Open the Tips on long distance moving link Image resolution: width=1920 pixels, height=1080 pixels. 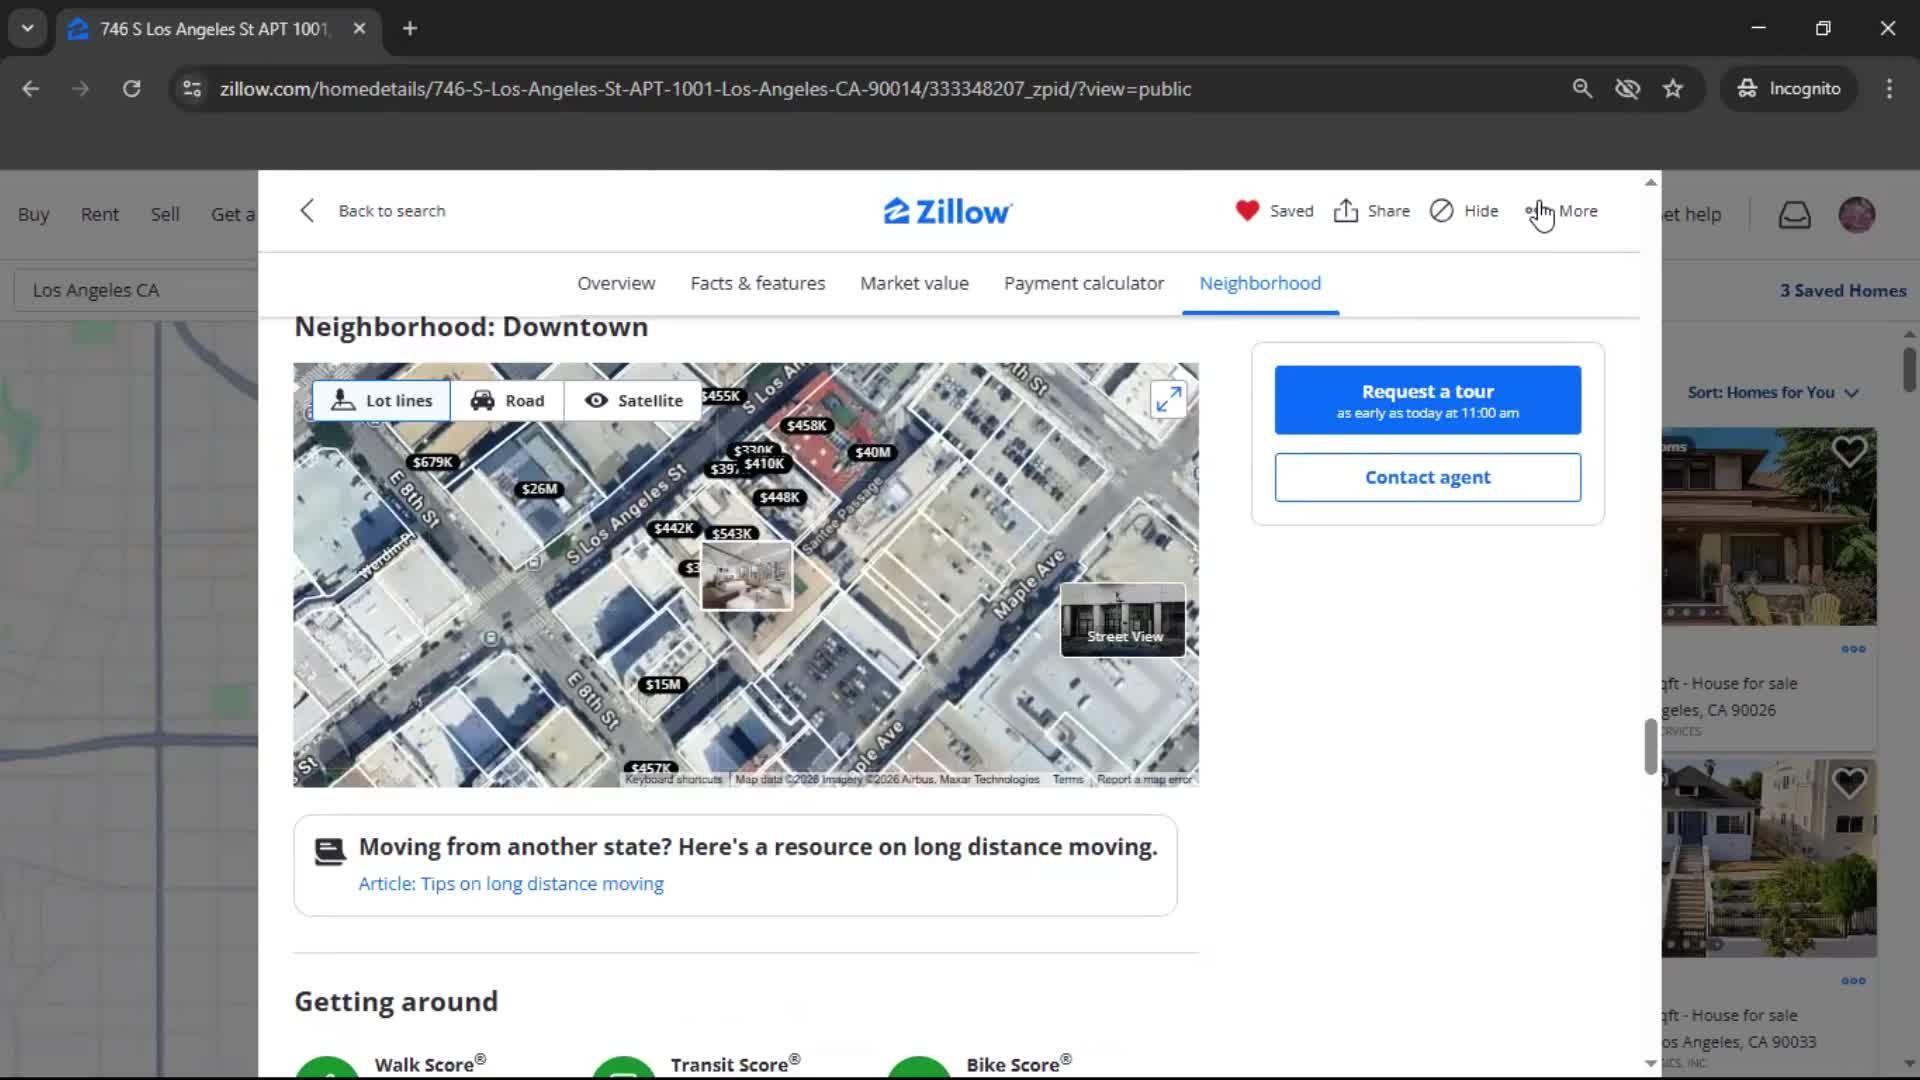(511, 883)
